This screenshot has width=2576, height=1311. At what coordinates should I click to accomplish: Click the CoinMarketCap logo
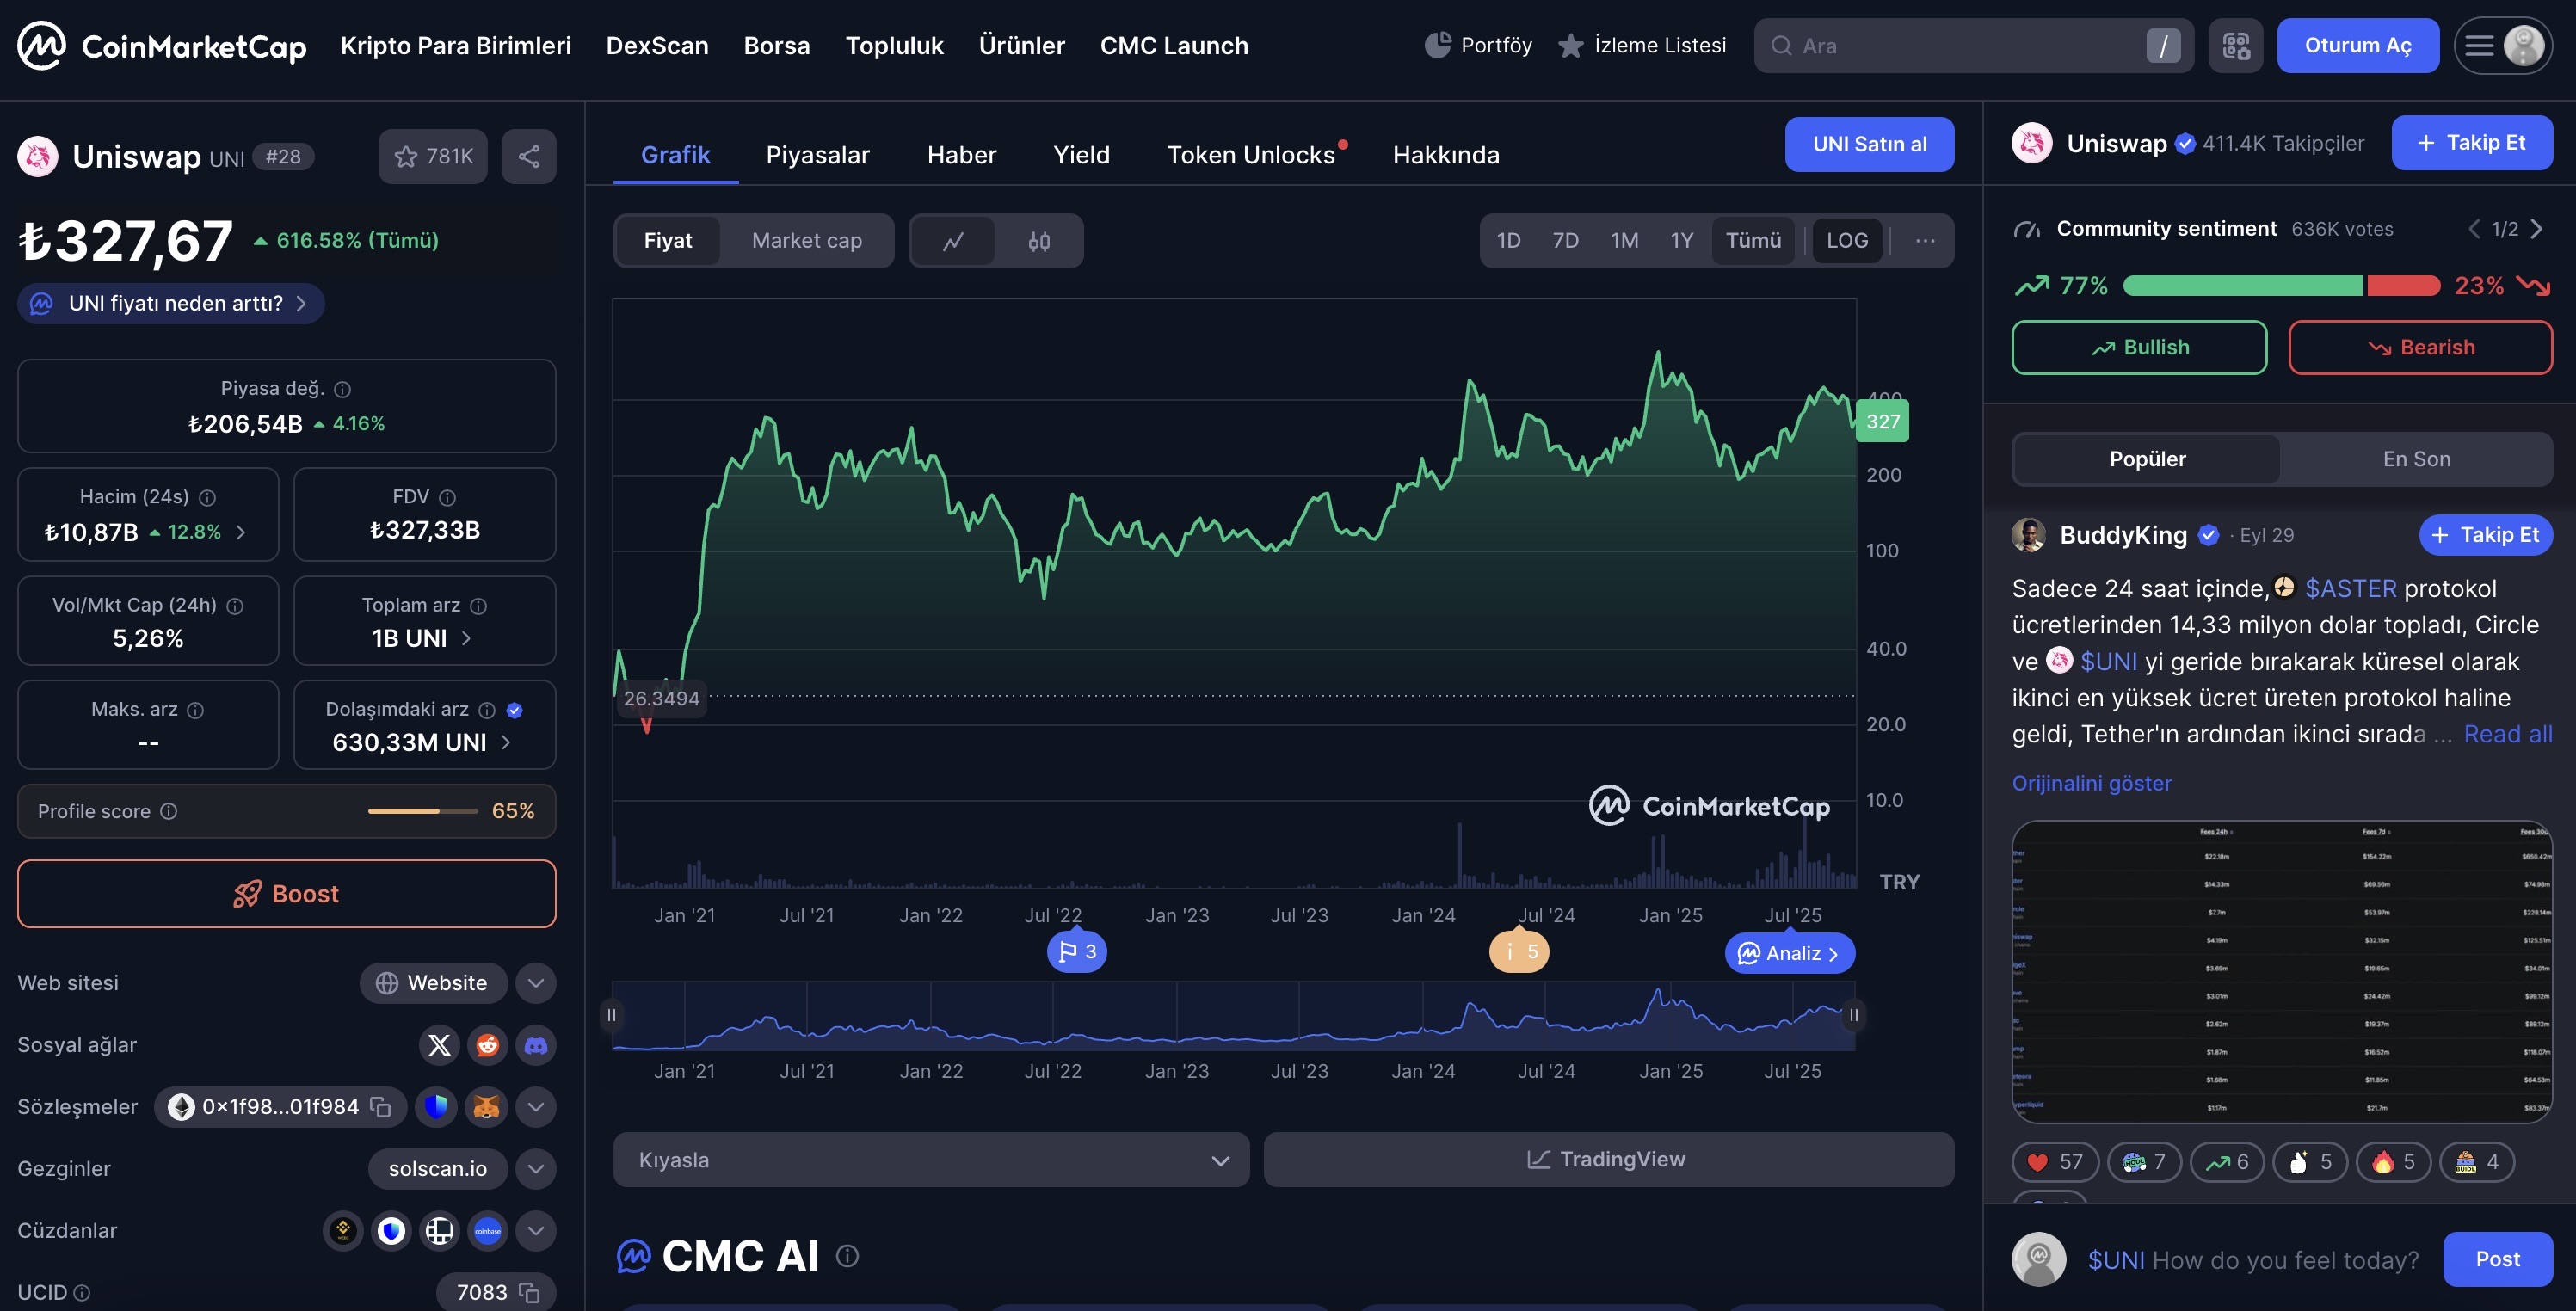pos(162,46)
